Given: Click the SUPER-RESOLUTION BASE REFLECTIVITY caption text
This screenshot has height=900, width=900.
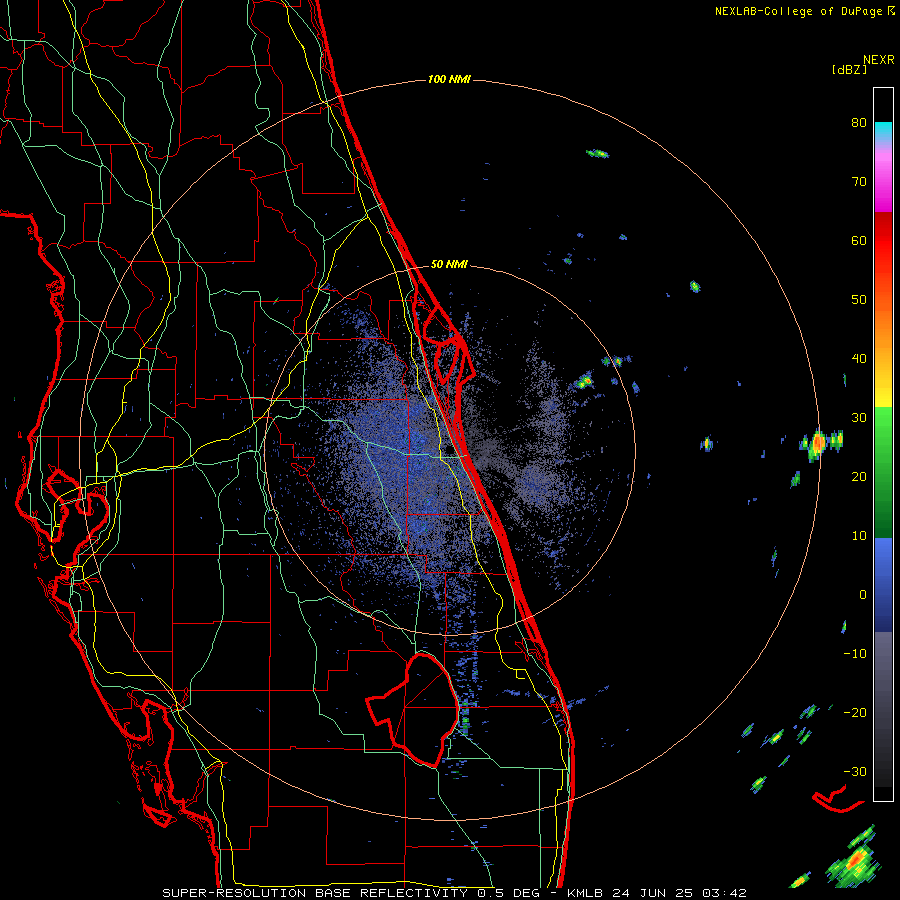Looking at the screenshot, I should (314, 893).
